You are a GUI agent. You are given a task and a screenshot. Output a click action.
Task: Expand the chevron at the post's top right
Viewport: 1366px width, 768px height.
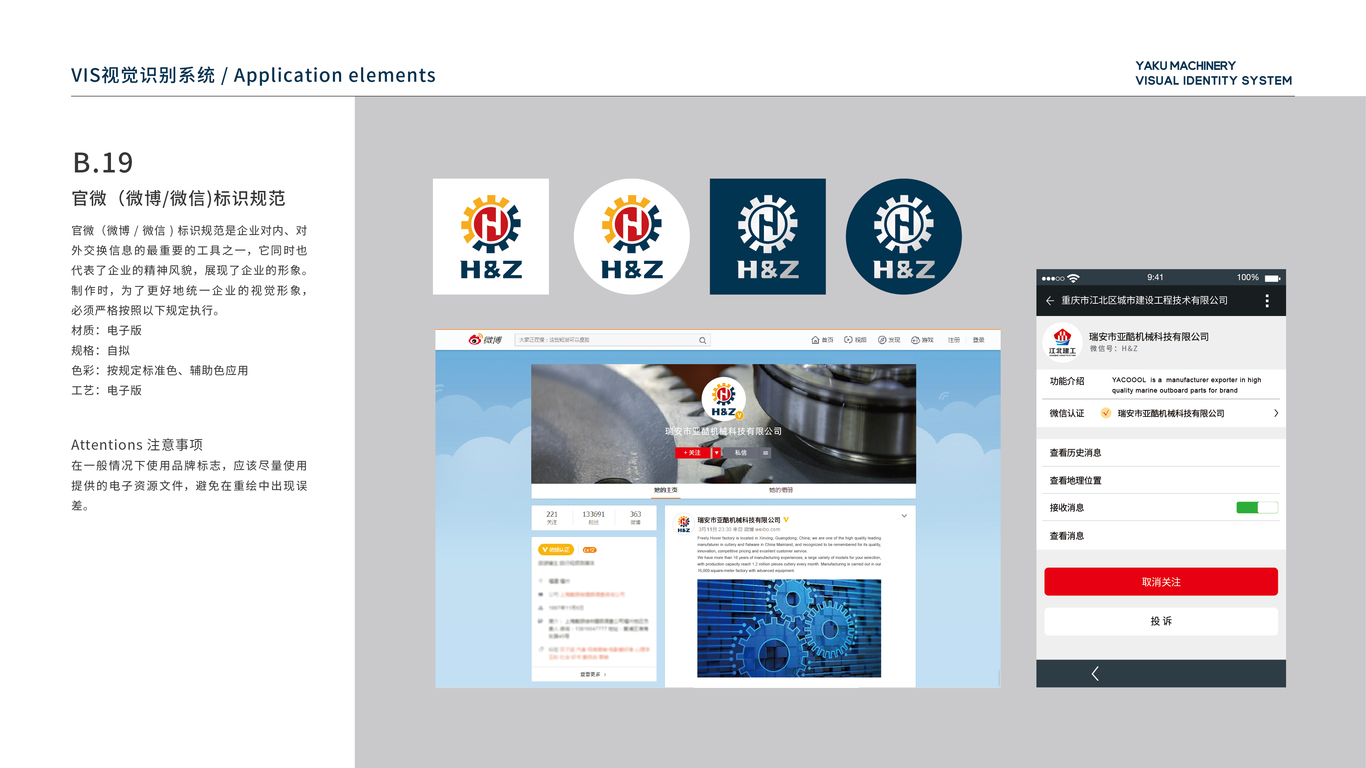click(904, 516)
